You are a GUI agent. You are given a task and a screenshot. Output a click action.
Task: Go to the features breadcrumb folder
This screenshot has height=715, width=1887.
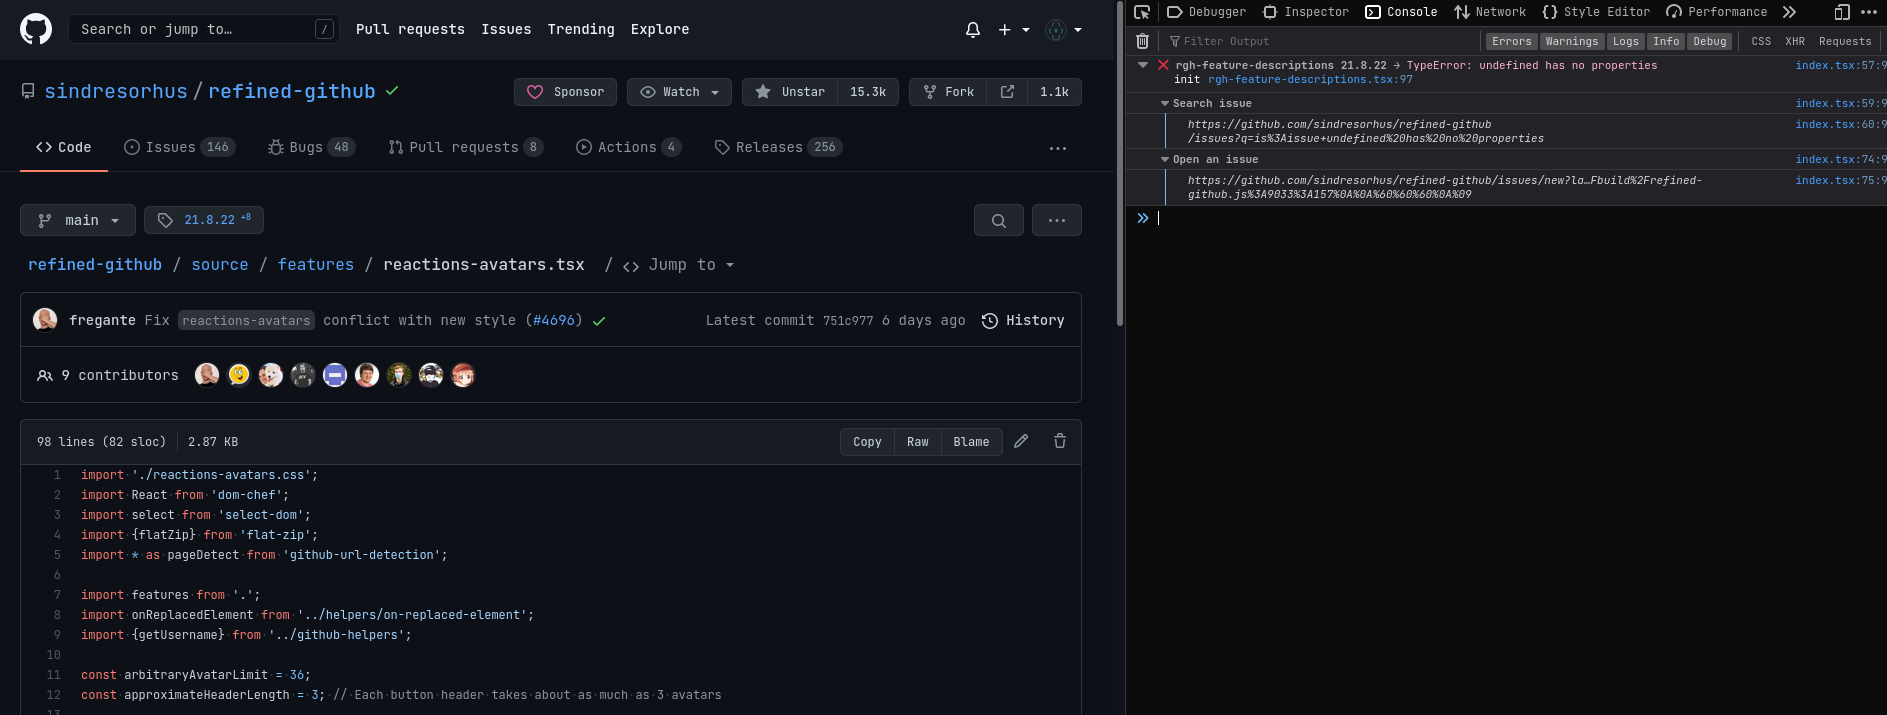tap(316, 265)
